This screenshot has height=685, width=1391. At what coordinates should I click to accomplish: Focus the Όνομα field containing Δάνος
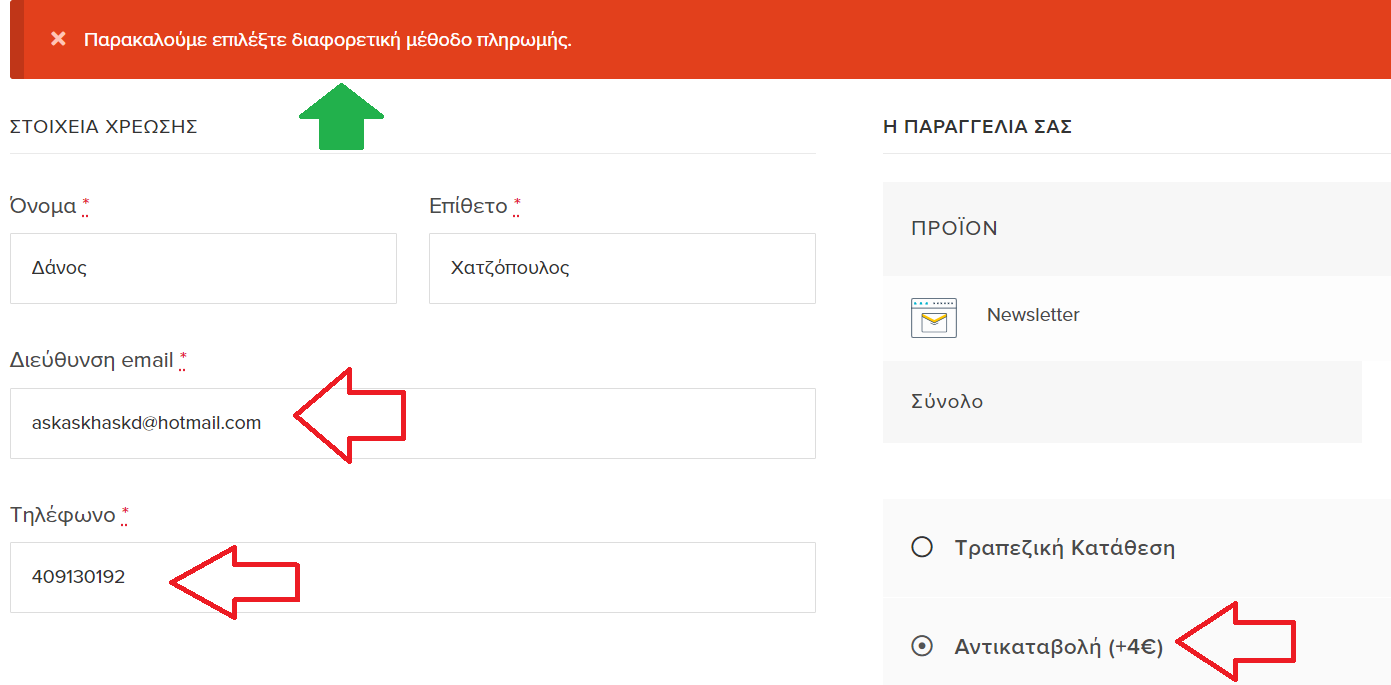(x=203, y=268)
